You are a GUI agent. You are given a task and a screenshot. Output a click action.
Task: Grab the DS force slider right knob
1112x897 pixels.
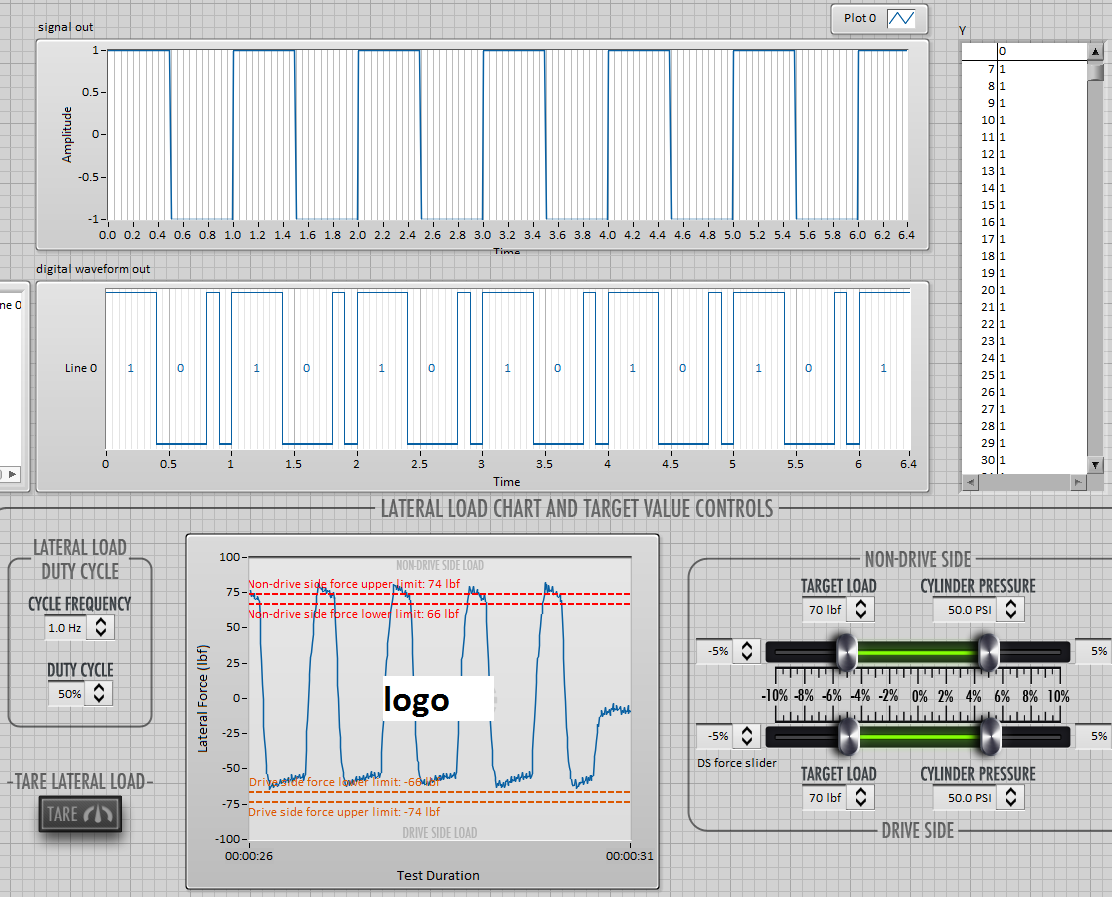point(989,737)
